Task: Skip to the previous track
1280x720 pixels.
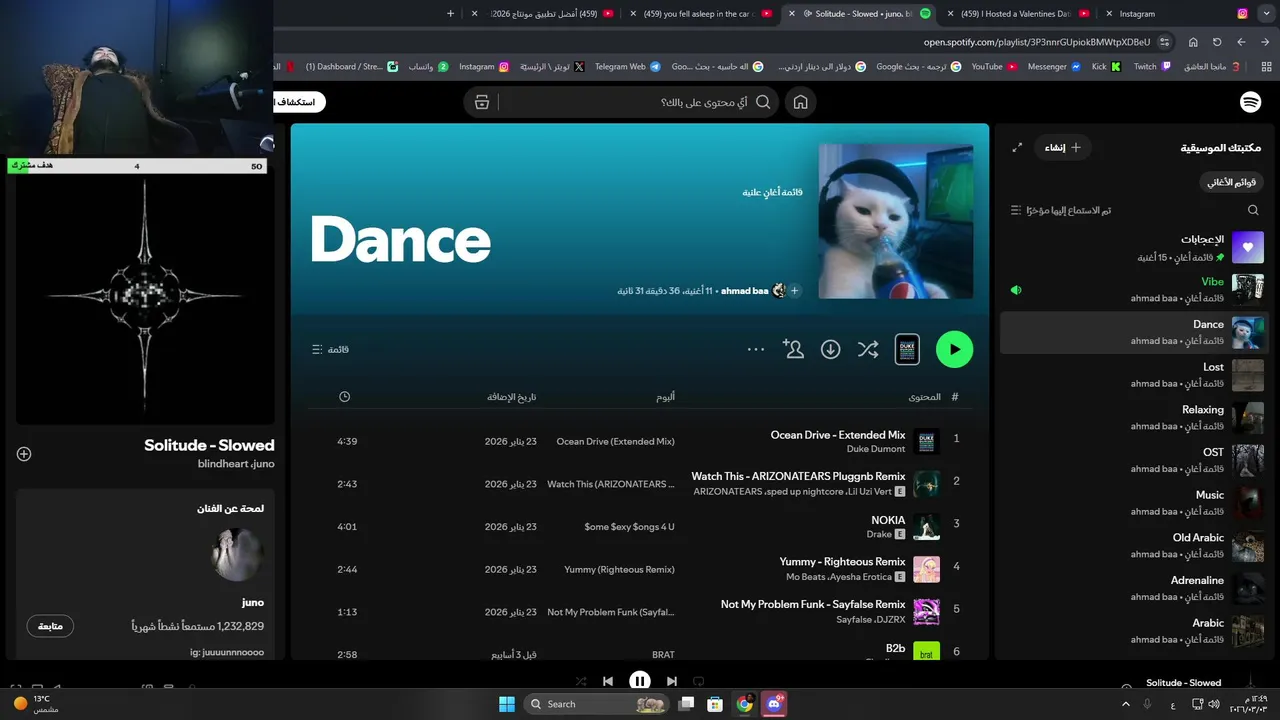Action: point(608,681)
